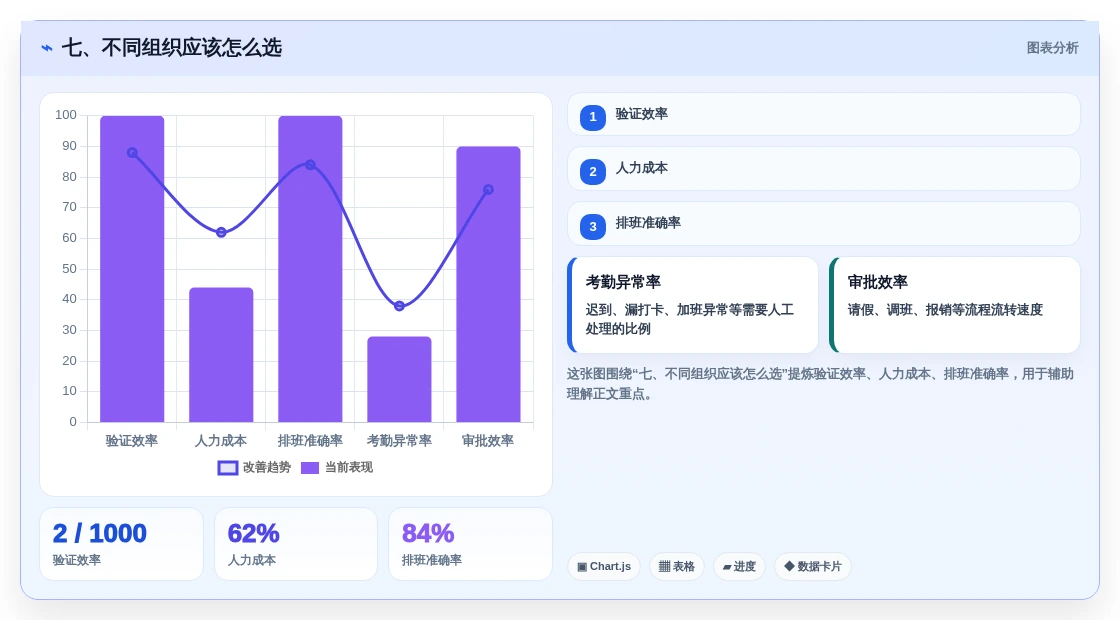Click the trend line point above 验证效率

pyautogui.click(x=132, y=153)
